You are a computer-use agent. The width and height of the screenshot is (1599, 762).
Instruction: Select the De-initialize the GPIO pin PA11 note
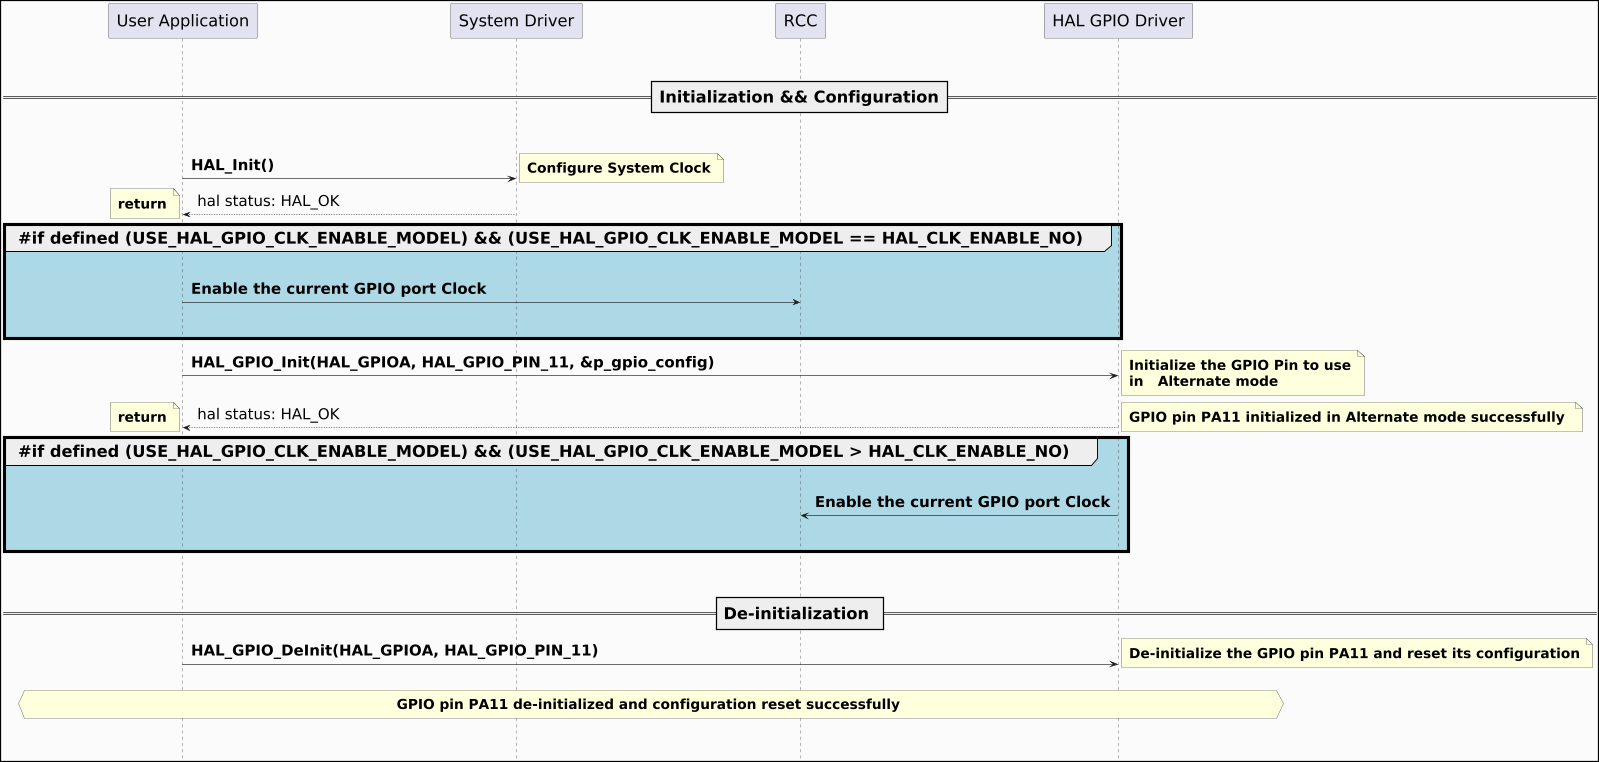coord(1356,653)
